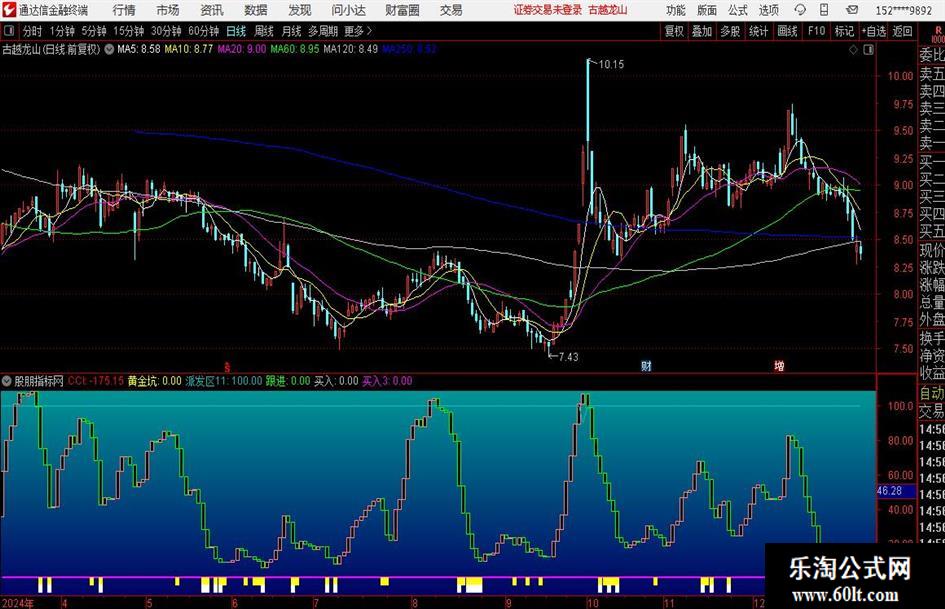The image size is (945, 609).
Task: Click the 叠加 overlay button
Action: coord(702,31)
